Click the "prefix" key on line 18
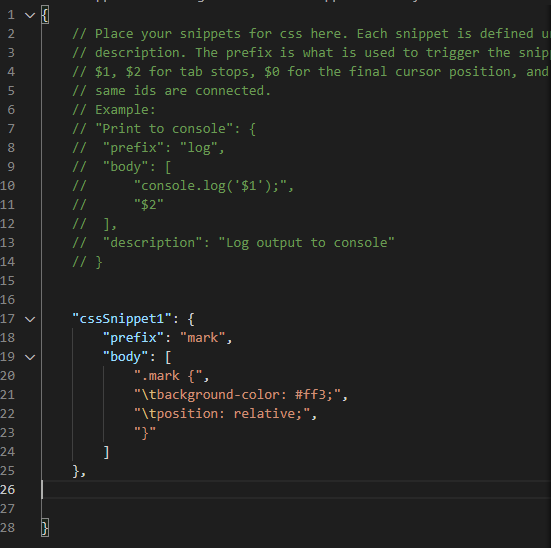The width and height of the screenshot is (551, 548). tap(134, 338)
